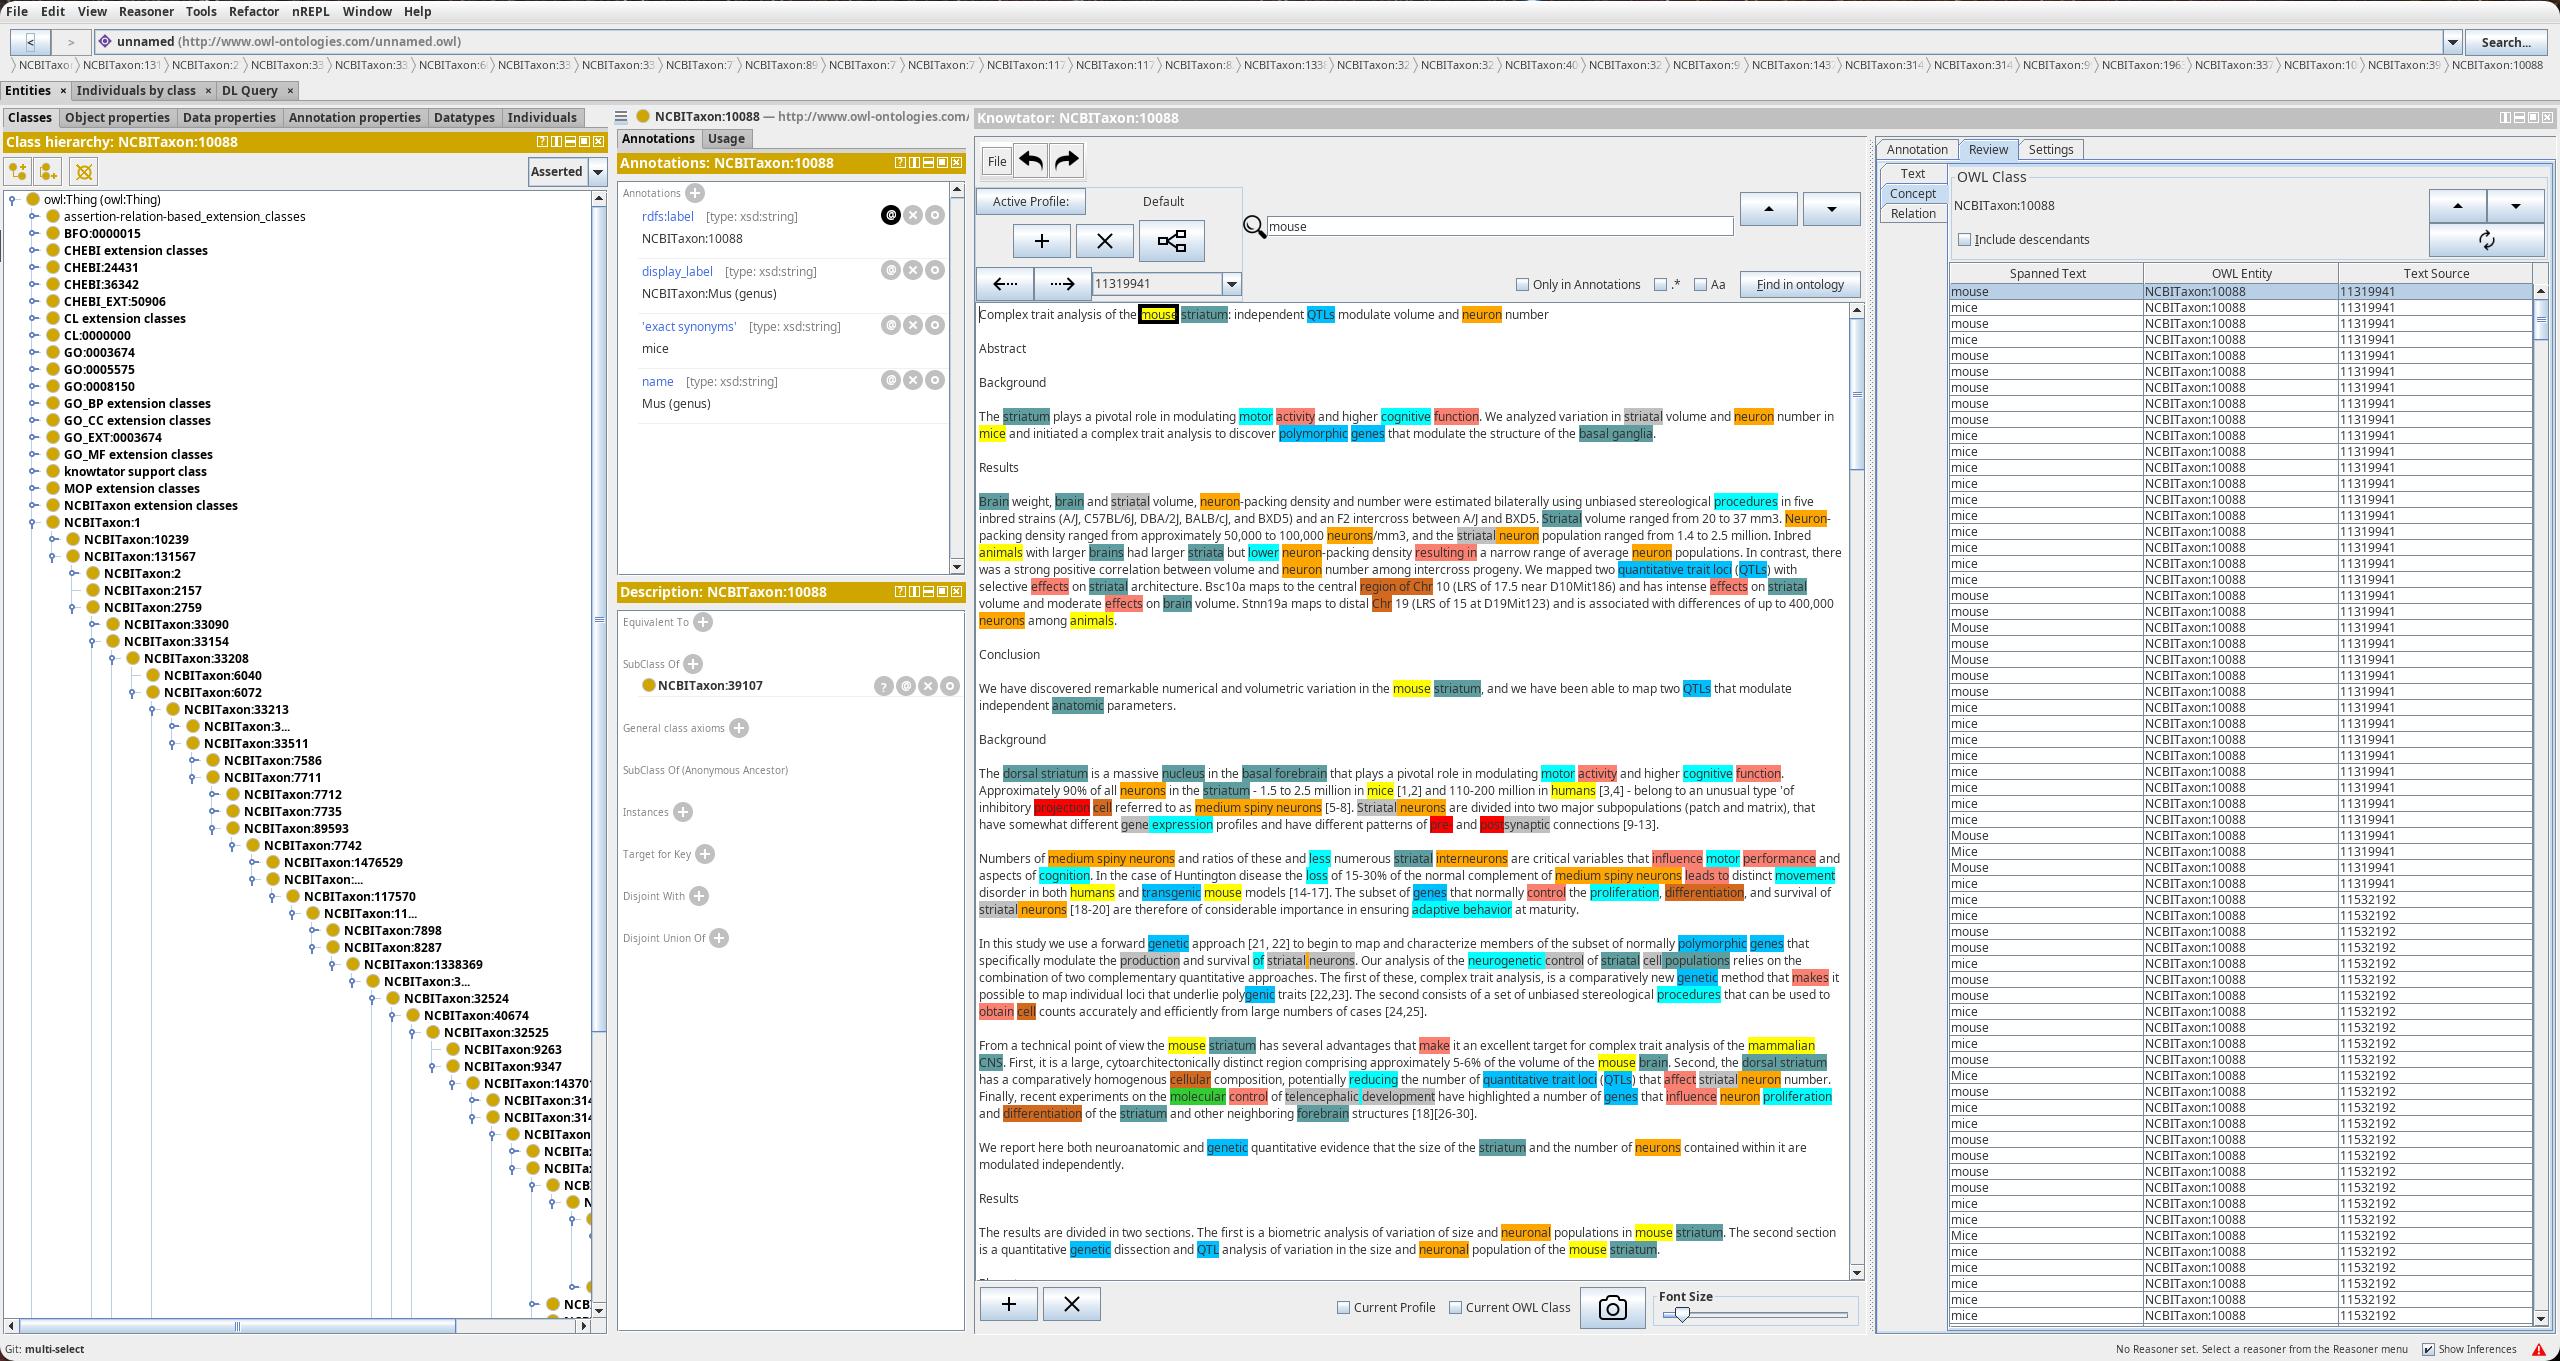Switch to the Object properties tab
2560x1361 pixels.
click(117, 117)
